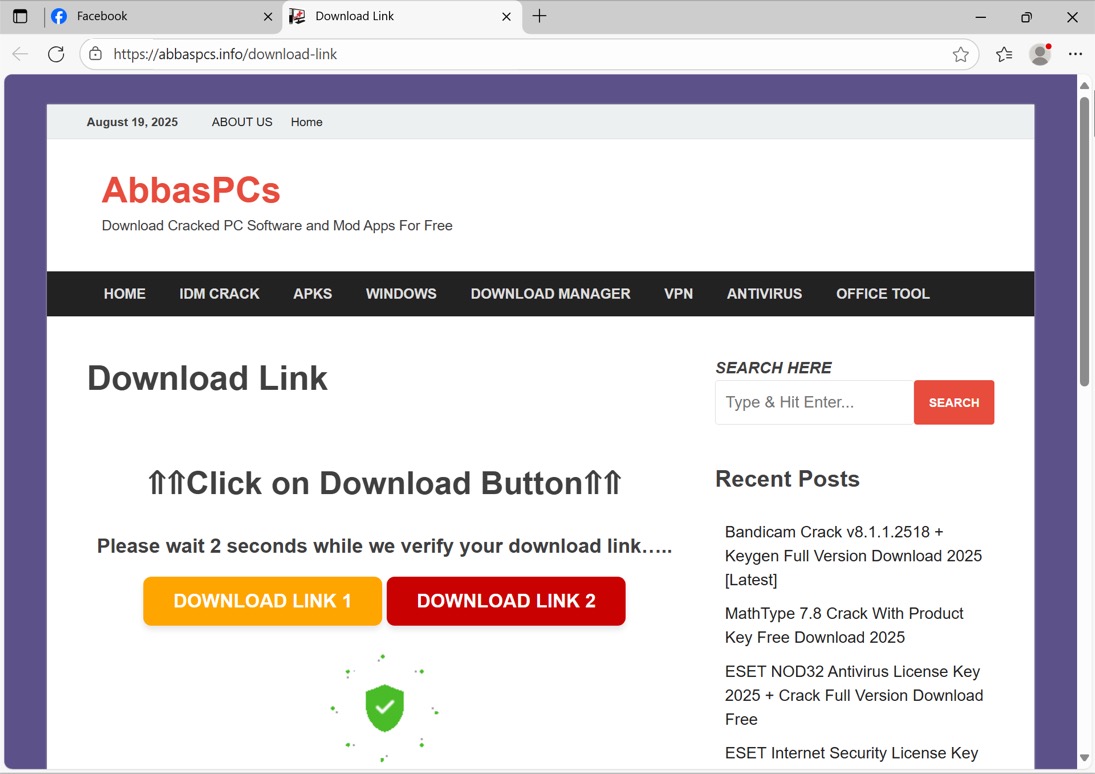Click the orange DOWNLOAD LINK 1 button
The height and width of the screenshot is (774, 1095).
click(x=262, y=601)
